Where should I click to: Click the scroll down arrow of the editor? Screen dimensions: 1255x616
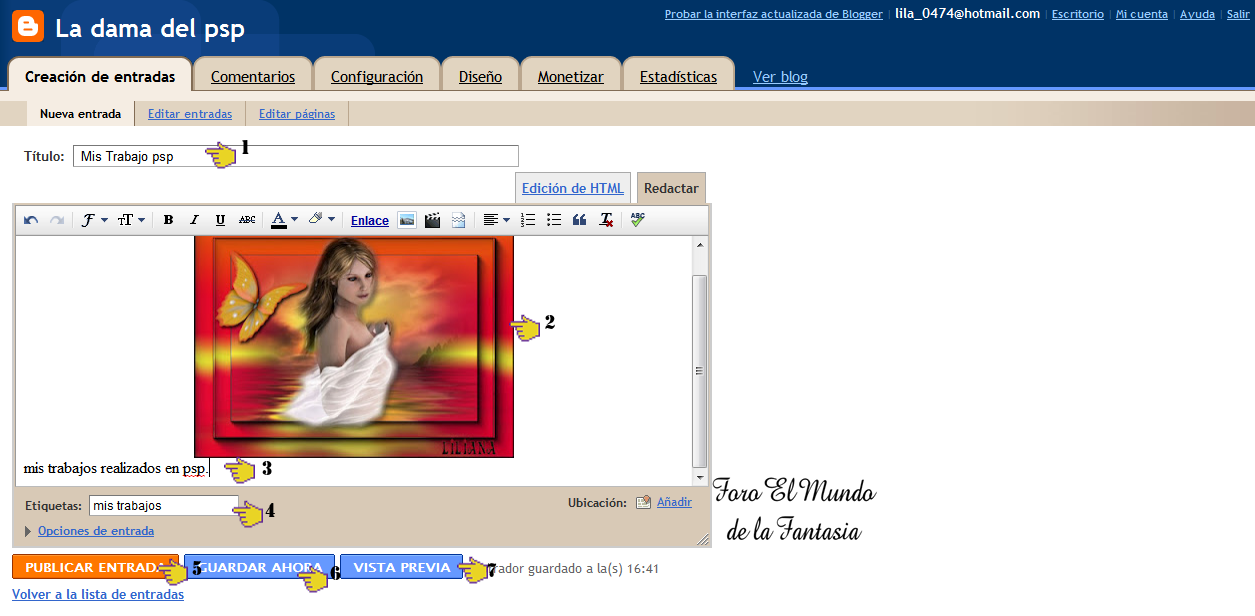tap(700, 478)
